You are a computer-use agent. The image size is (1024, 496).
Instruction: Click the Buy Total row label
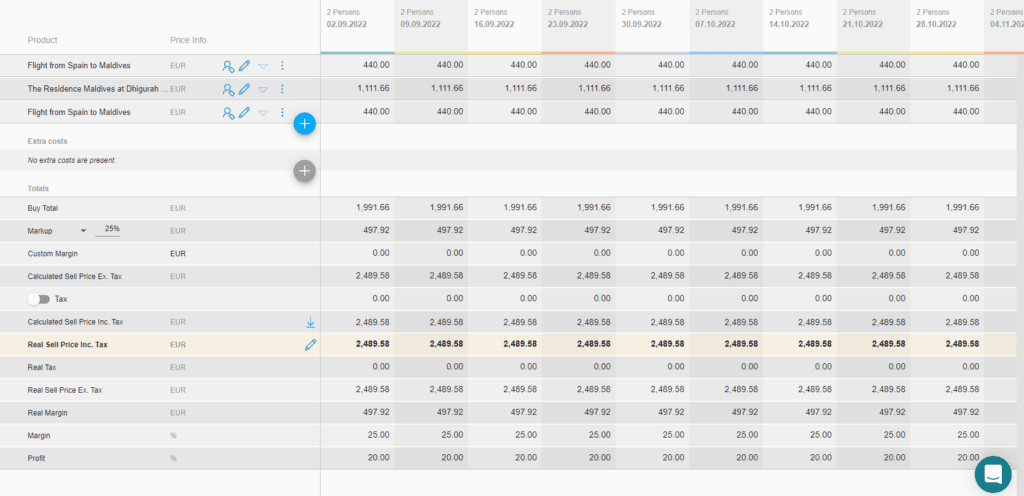point(43,208)
